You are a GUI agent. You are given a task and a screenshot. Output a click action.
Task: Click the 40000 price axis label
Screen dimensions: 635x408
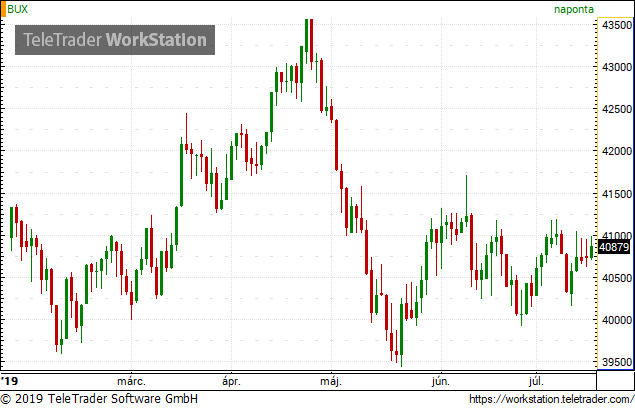[616, 320]
